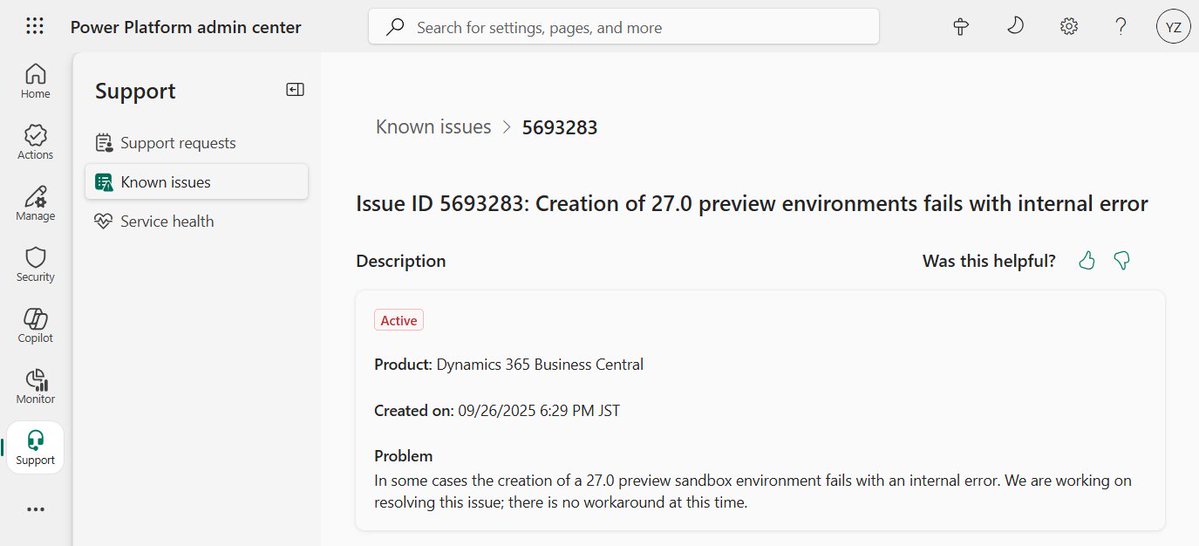Viewport: 1199px width, 546px height.
Task: Select Support in the left rail
Action: click(x=35, y=447)
